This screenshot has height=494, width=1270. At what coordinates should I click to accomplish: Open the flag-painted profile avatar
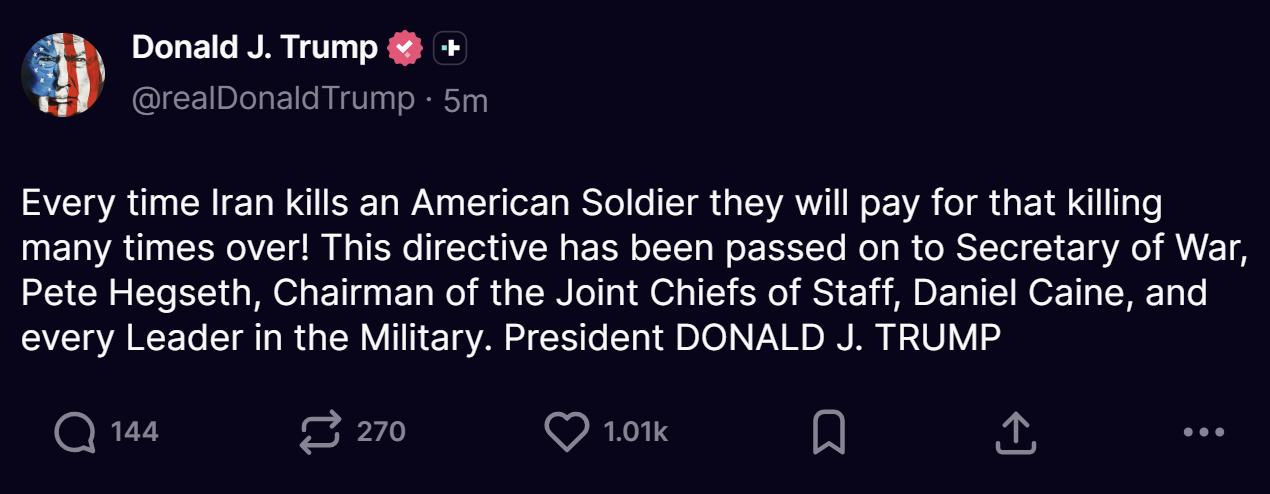(x=65, y=73)
